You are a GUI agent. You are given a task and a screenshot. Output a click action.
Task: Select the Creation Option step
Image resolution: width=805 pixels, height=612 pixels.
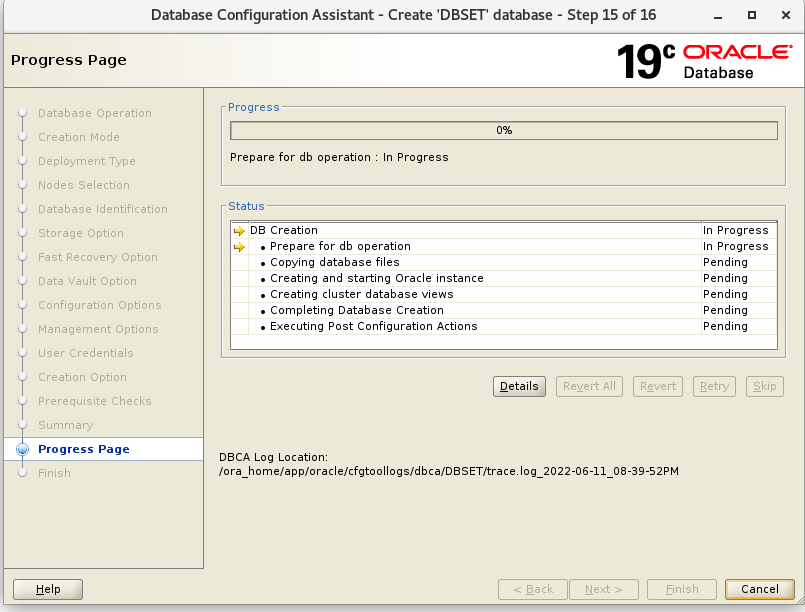click(x=82, y=377)
